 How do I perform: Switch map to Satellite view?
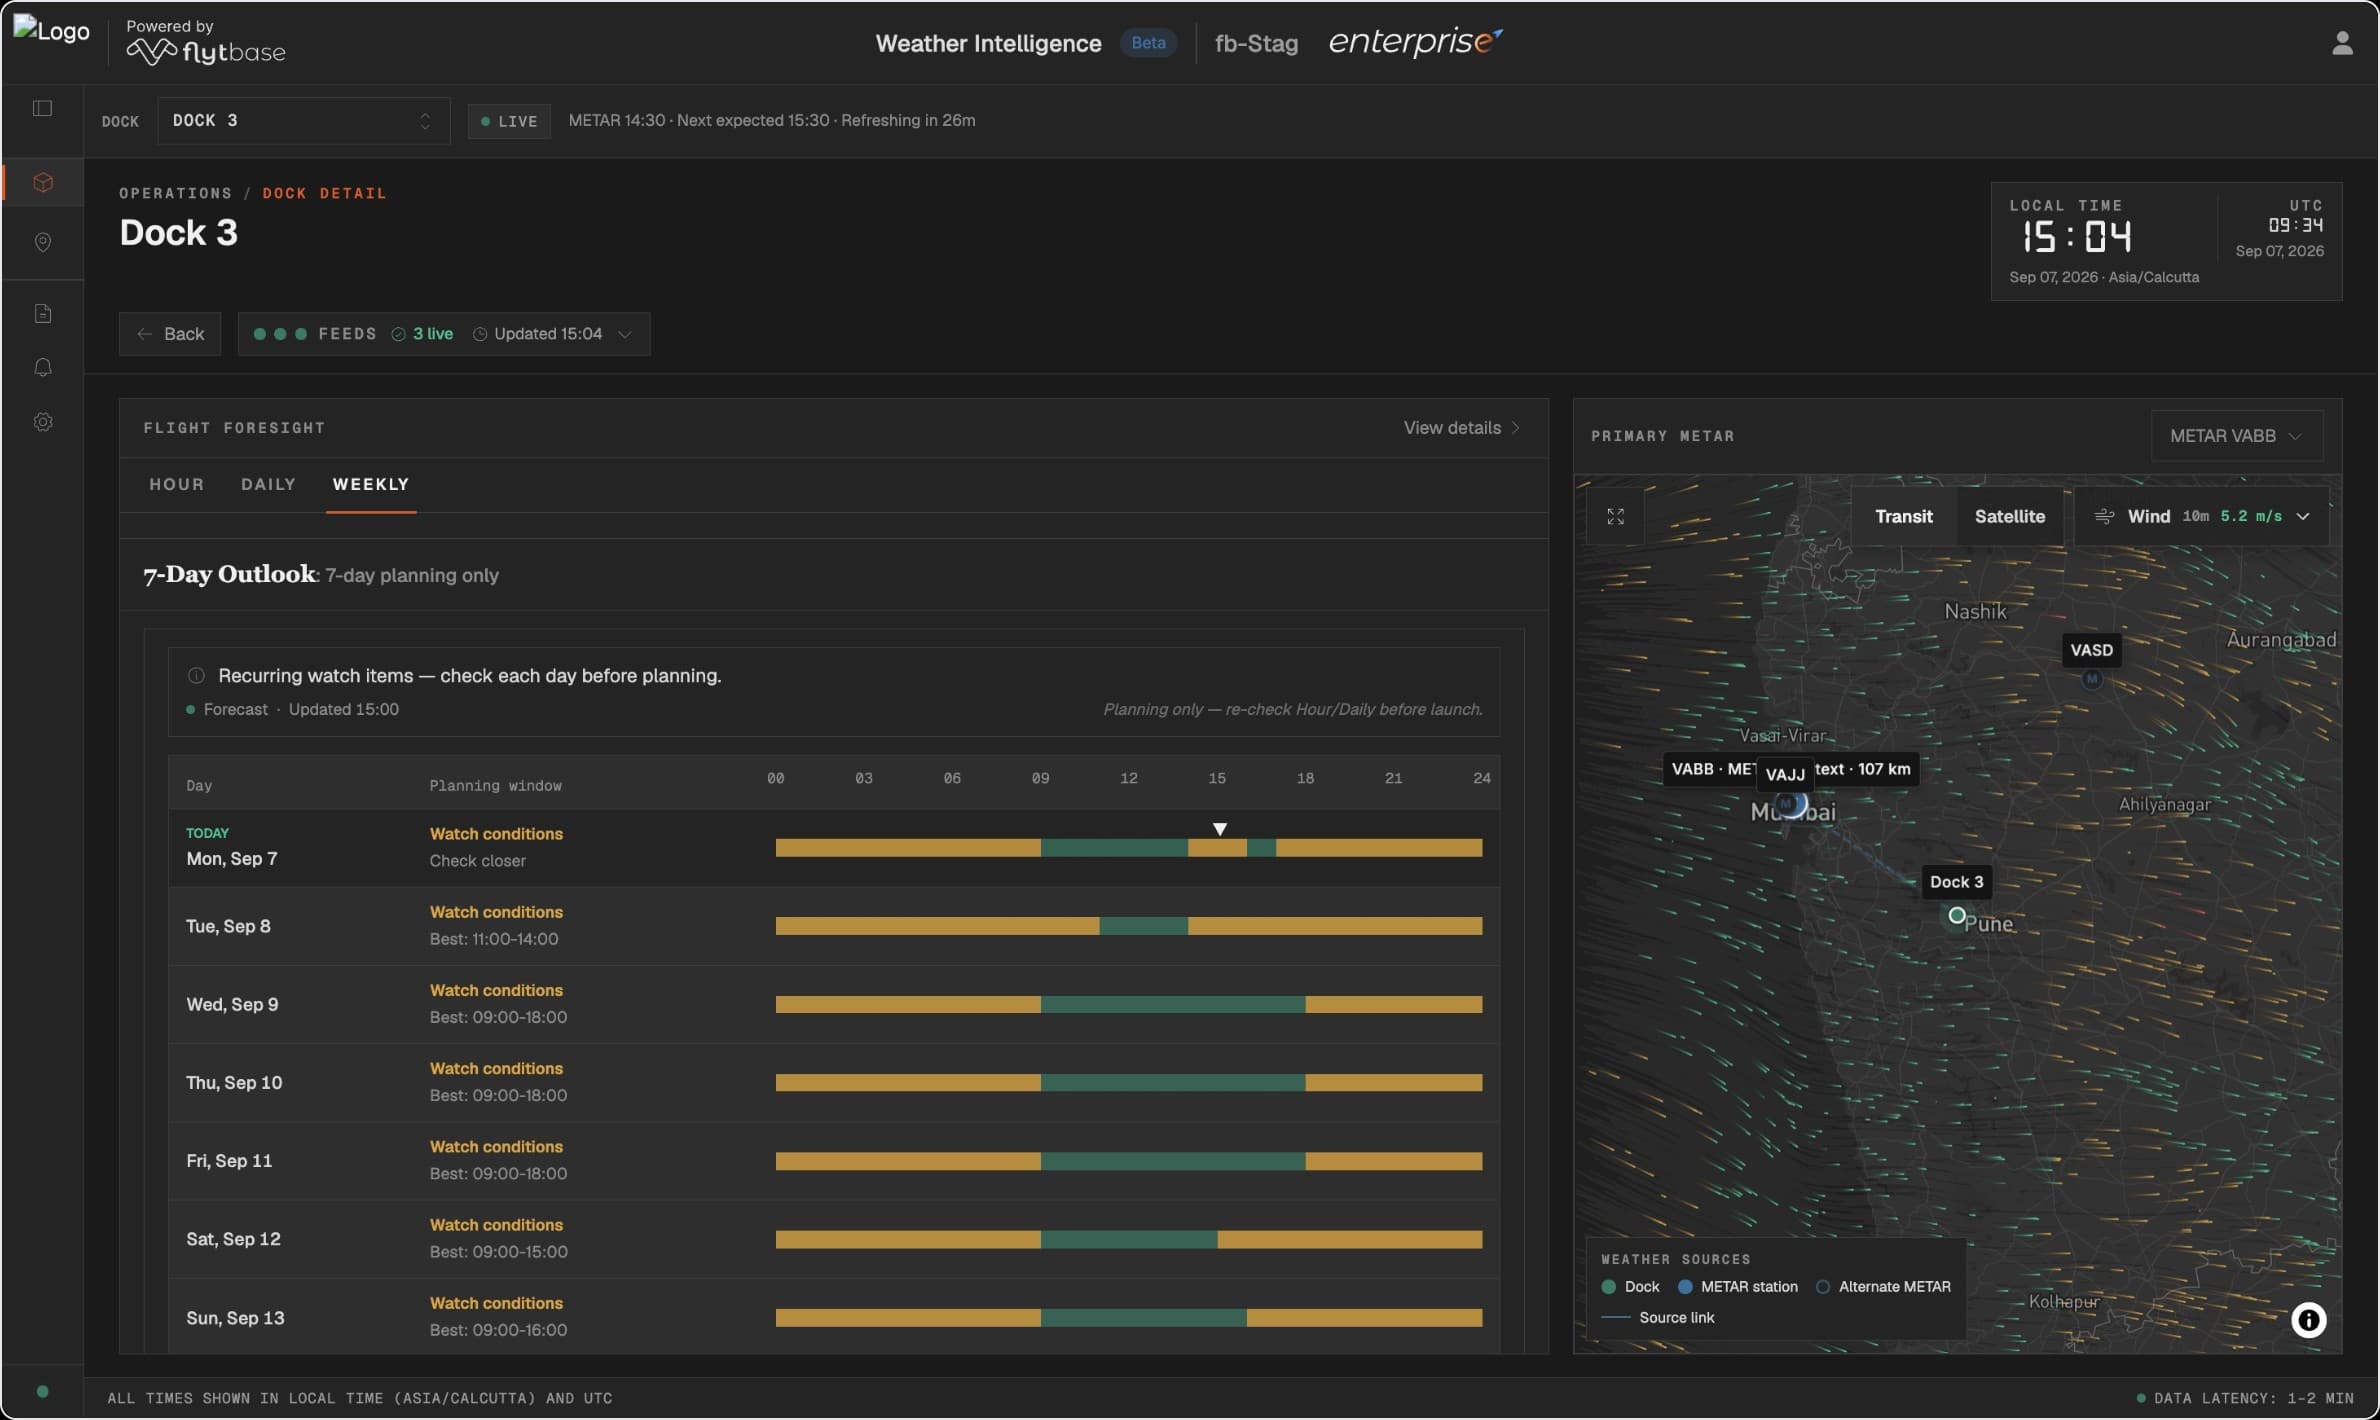[2009, 516]
